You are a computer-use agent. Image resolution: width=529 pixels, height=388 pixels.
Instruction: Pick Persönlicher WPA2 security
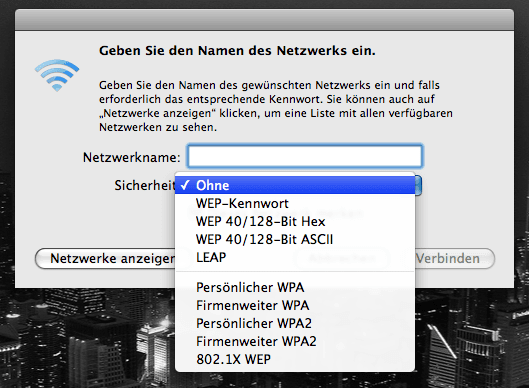click(295, 323)
